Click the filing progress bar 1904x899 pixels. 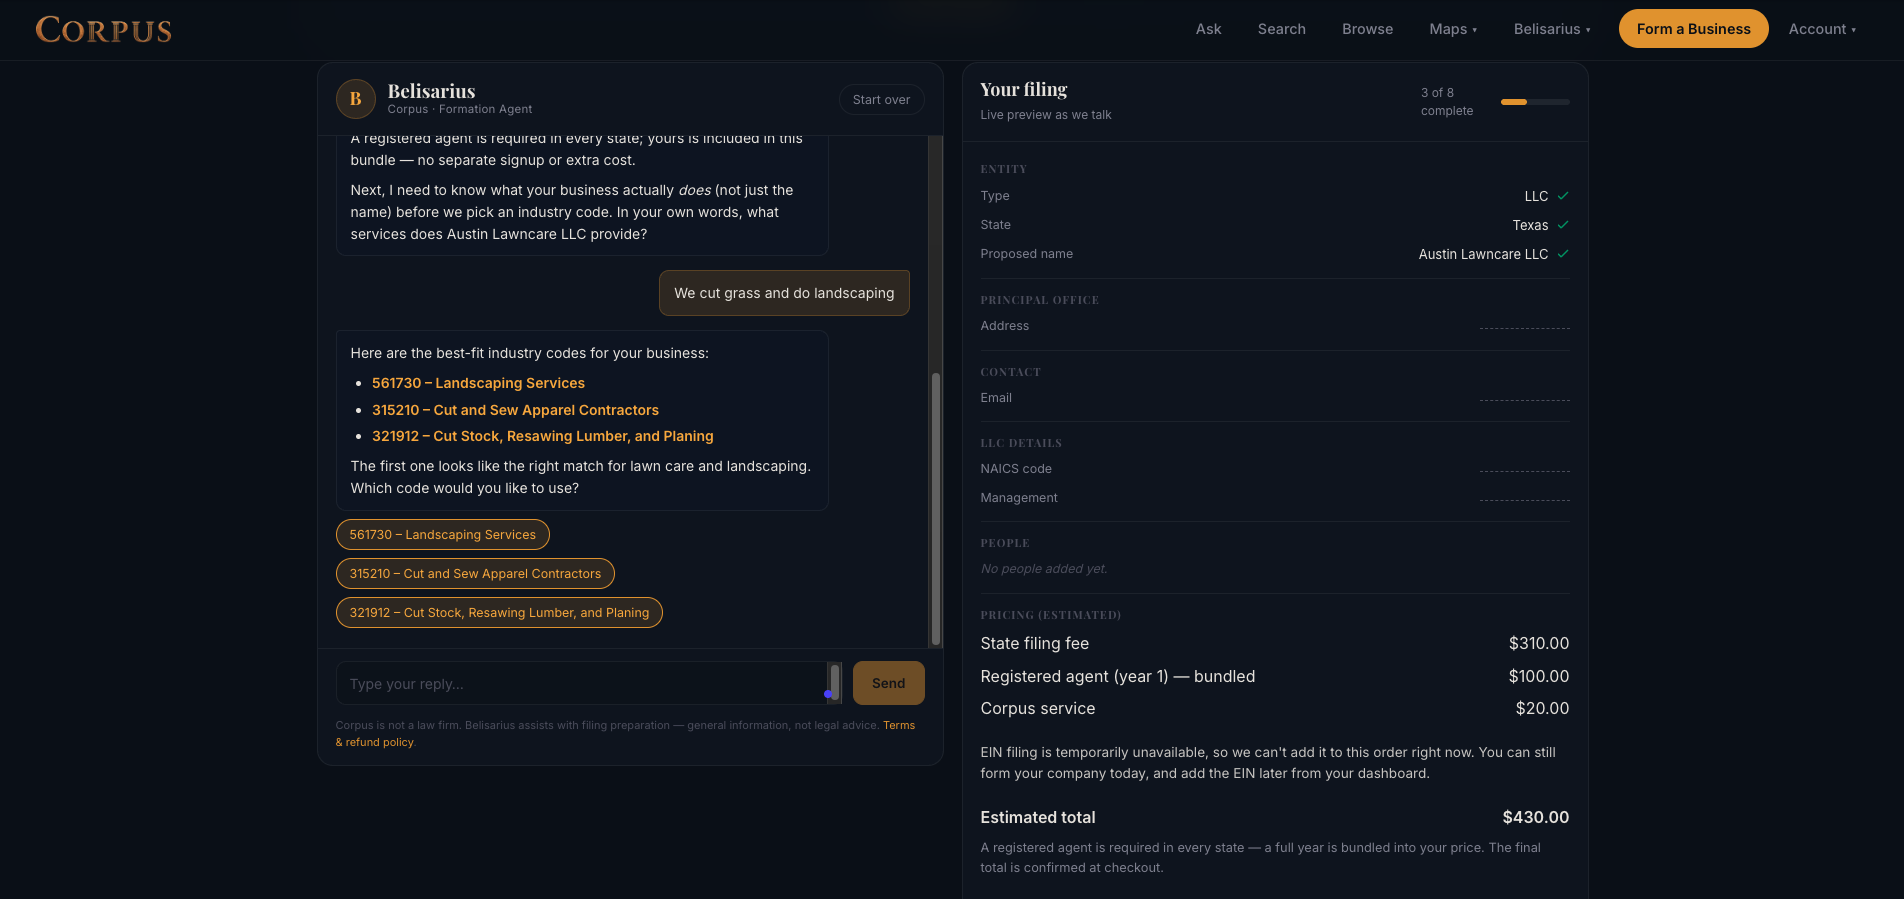pos(1535,102)
